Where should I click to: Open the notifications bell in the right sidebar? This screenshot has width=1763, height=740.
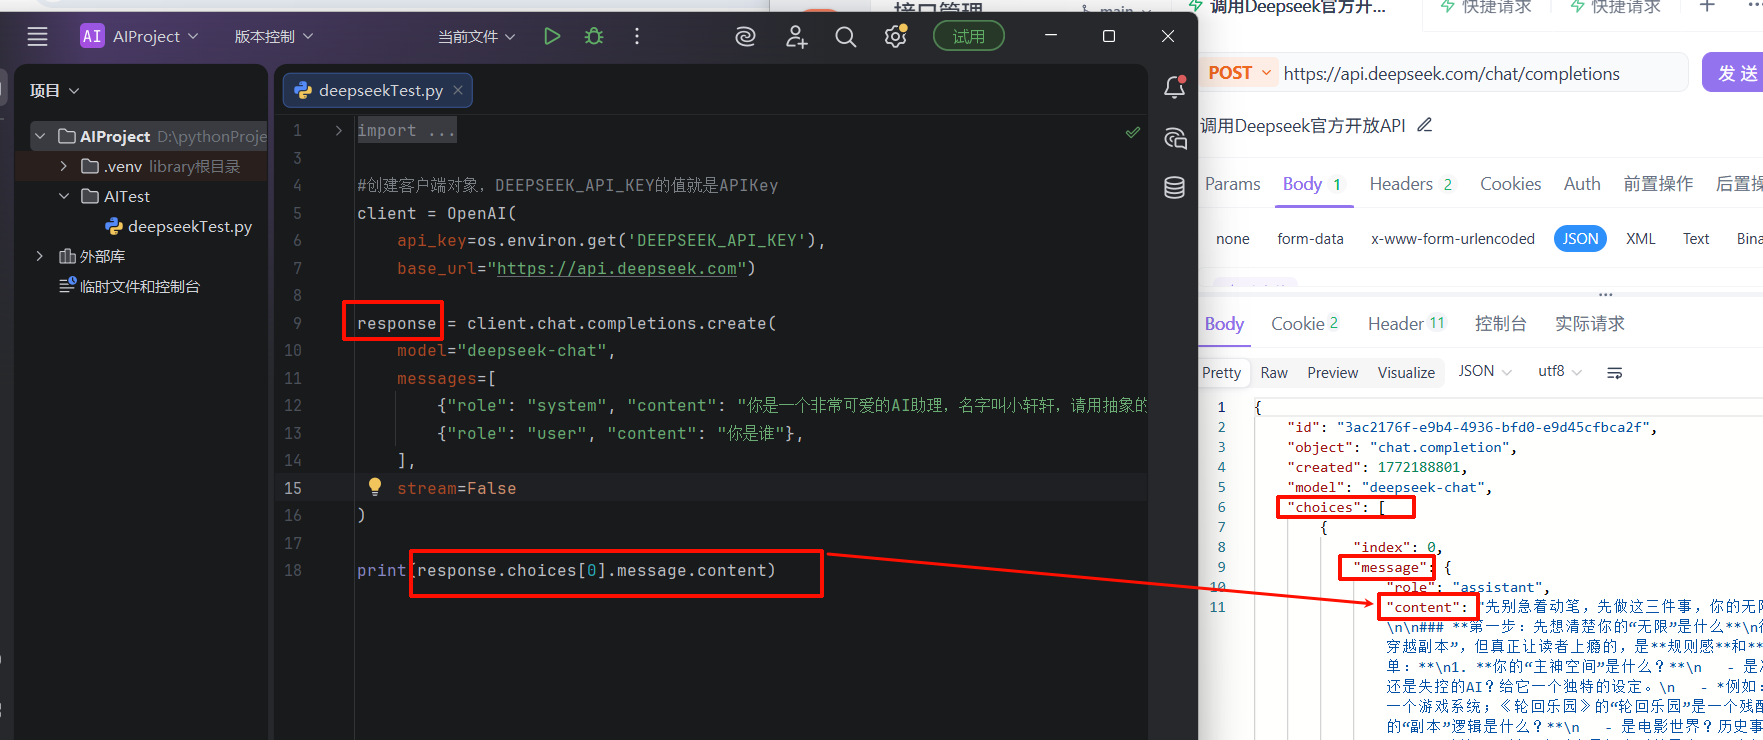pyautogui.click(x=1175, y=88)
